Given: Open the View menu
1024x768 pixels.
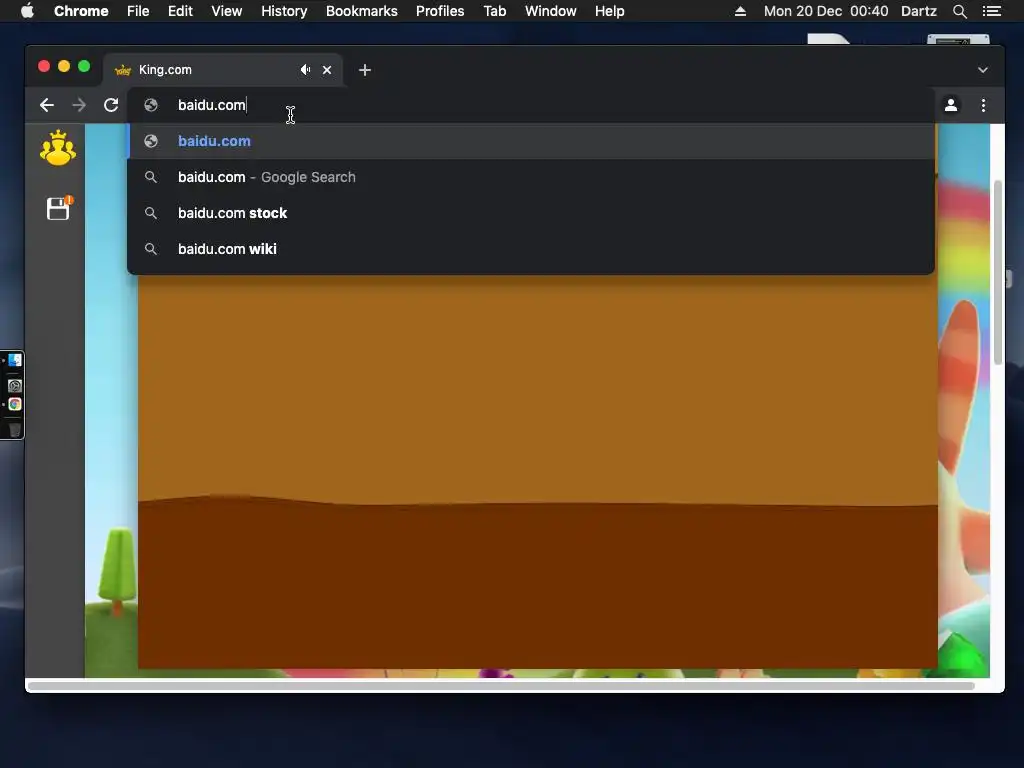Looking at the screenshot, I should point(227,11).
